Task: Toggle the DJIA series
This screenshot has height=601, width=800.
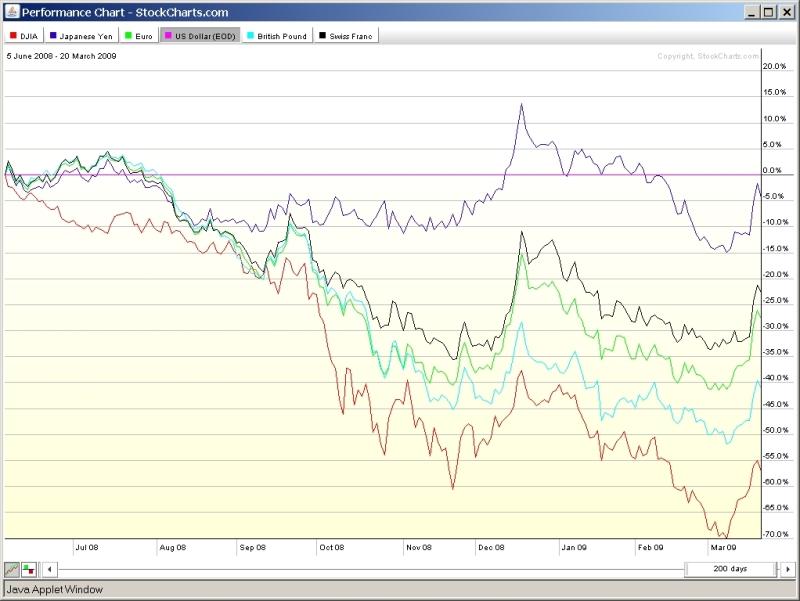Action: click(x=23, y=35)
